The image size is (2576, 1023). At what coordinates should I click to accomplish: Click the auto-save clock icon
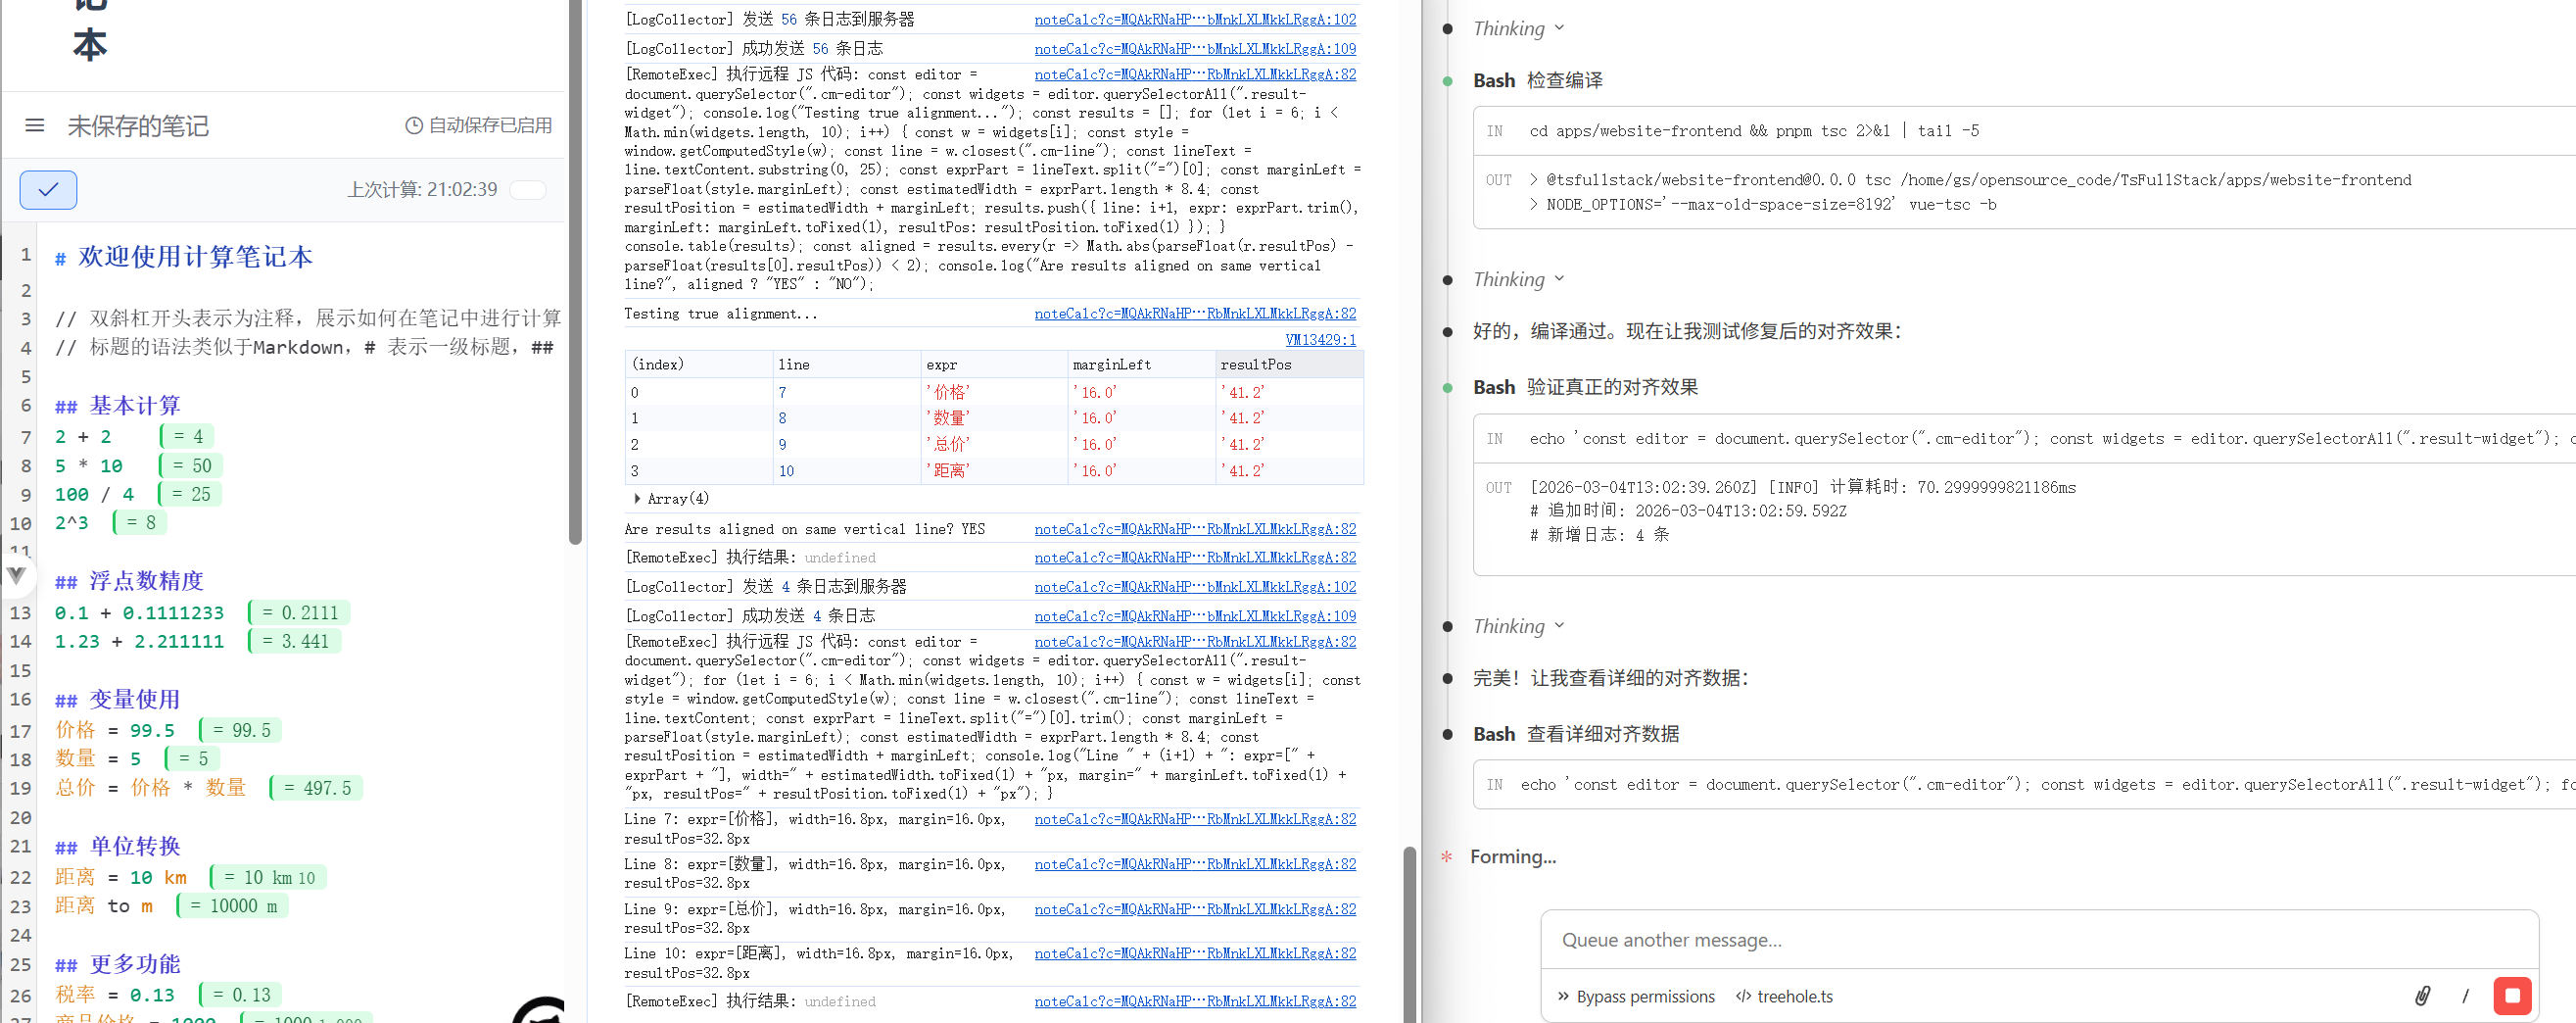(x=413, y=125)
